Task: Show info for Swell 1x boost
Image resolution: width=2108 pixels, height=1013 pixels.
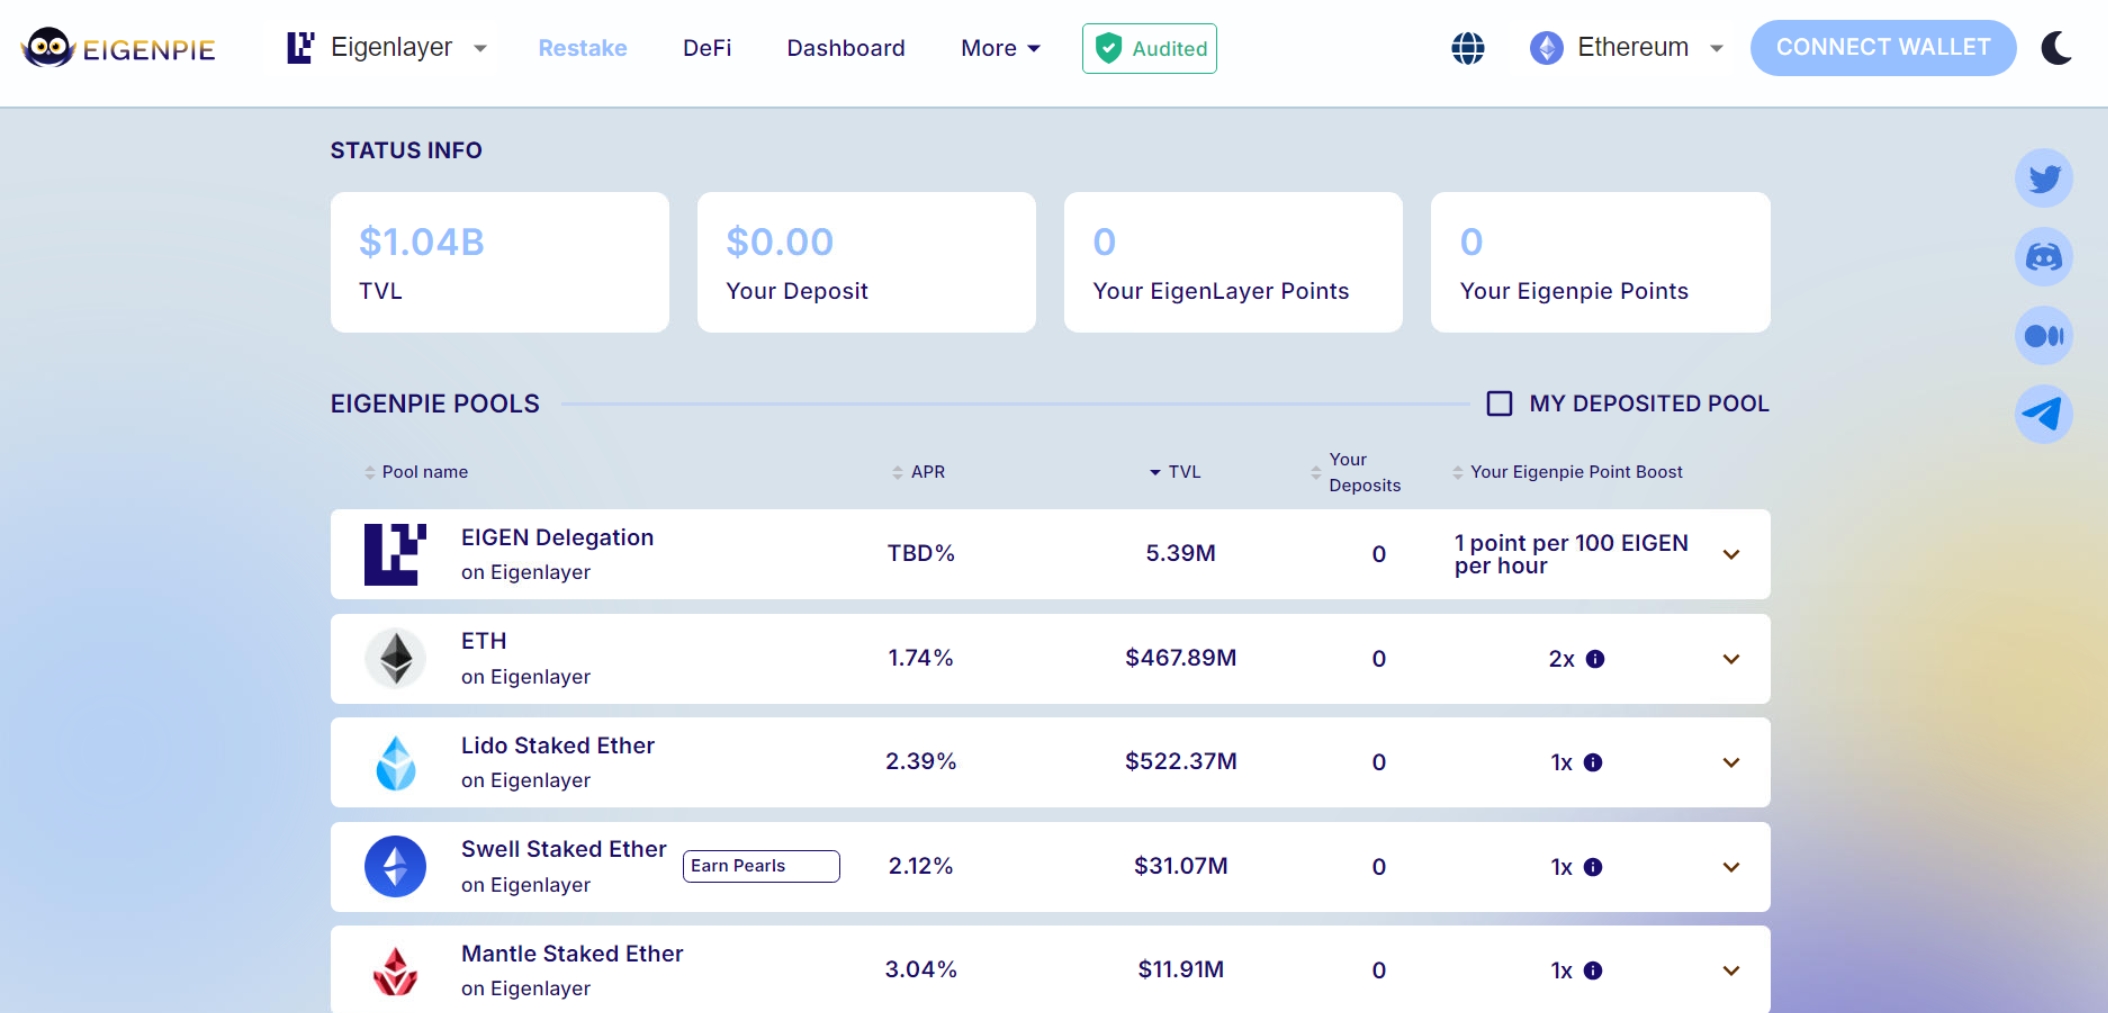Action: tap(1593, 867)
